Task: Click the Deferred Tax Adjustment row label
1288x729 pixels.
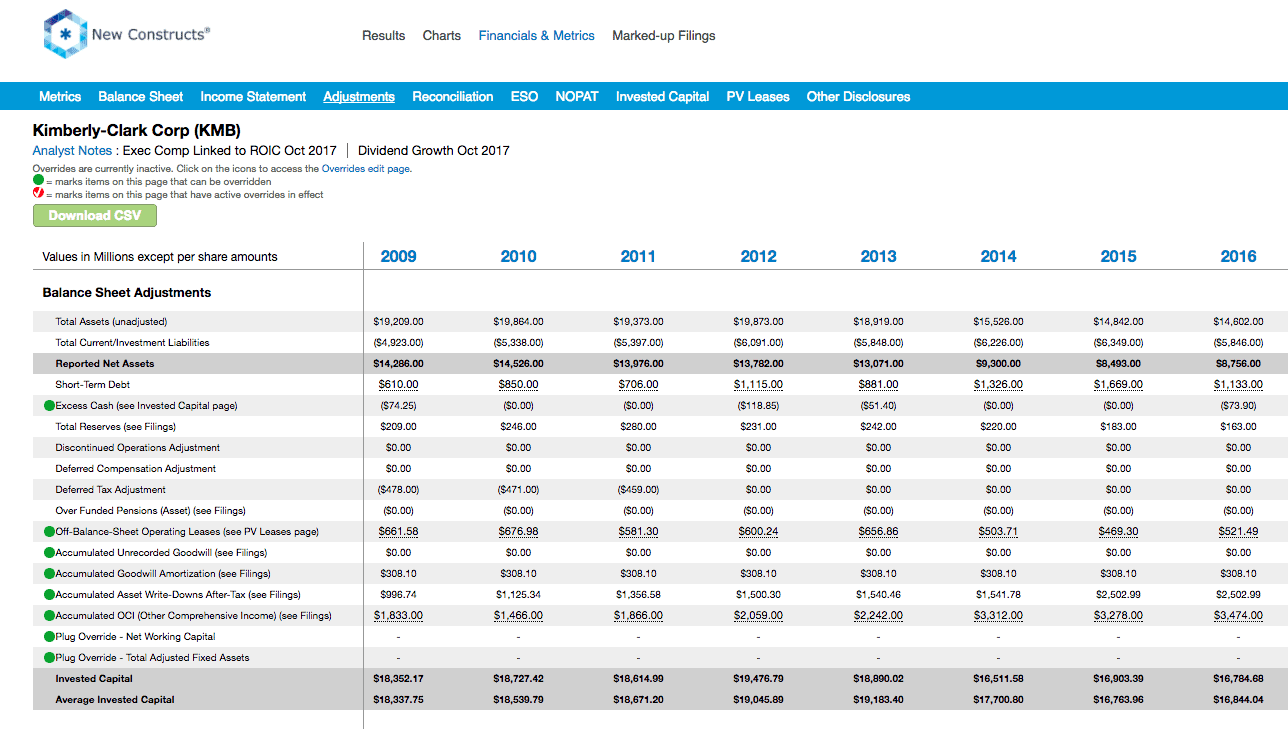Action: 111,490
